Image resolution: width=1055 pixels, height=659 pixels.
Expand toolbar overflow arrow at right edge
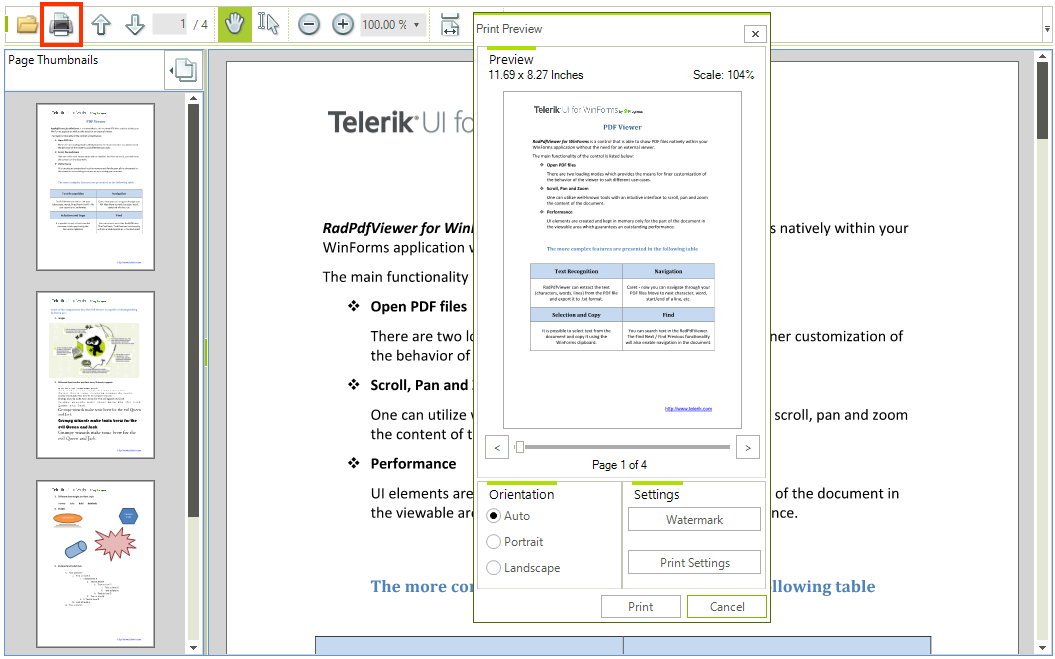pos(1047,29)
